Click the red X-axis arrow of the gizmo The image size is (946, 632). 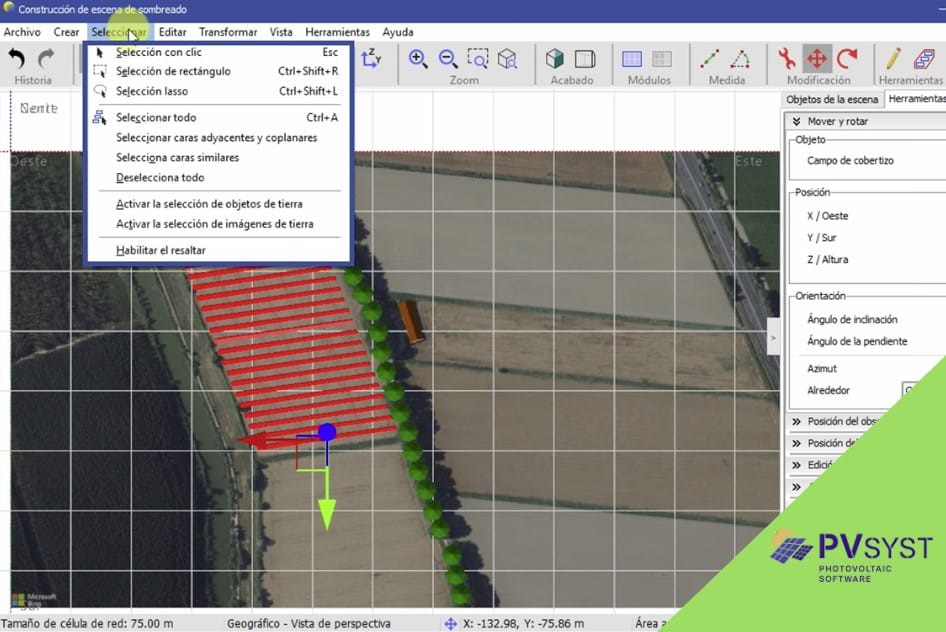[x=255, y=440]
